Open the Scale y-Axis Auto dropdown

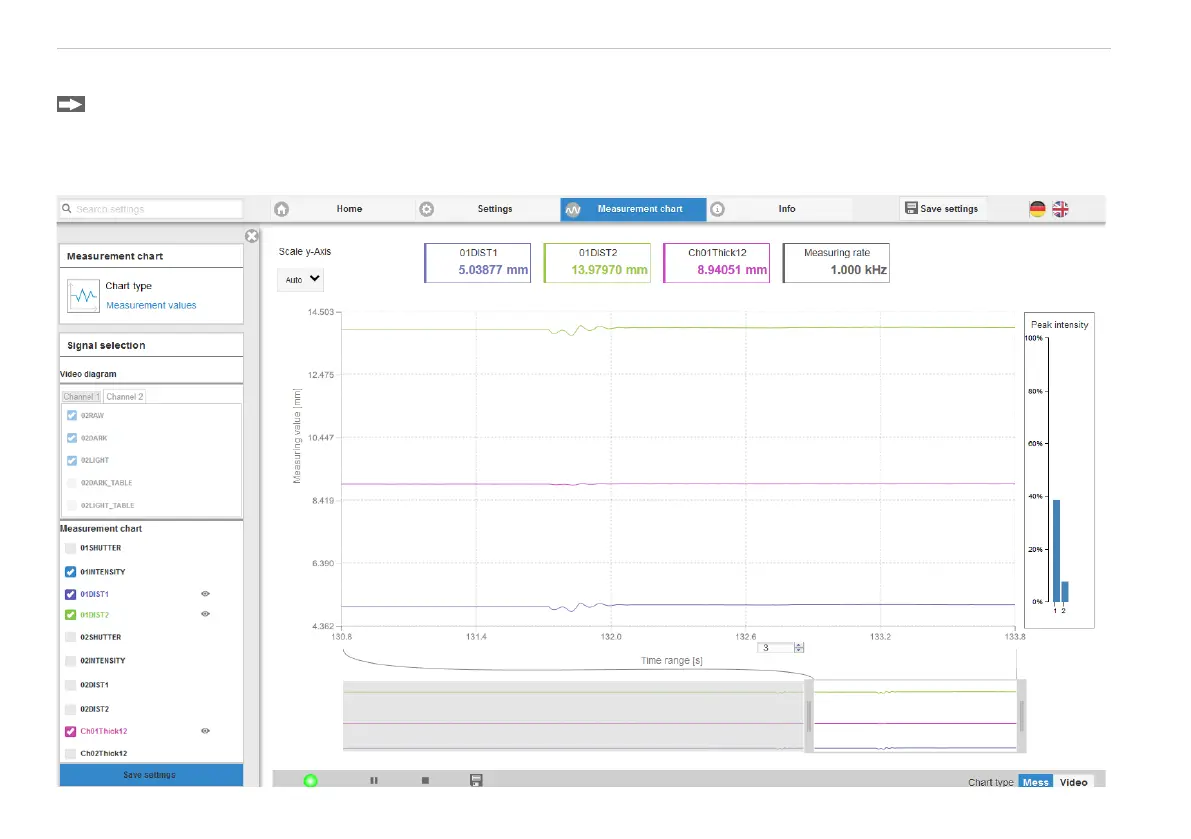click(x=302, y=279)
